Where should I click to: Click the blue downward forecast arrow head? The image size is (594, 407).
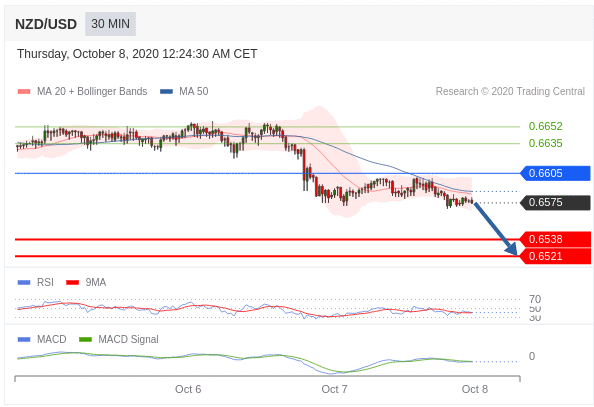pos(512,249)
